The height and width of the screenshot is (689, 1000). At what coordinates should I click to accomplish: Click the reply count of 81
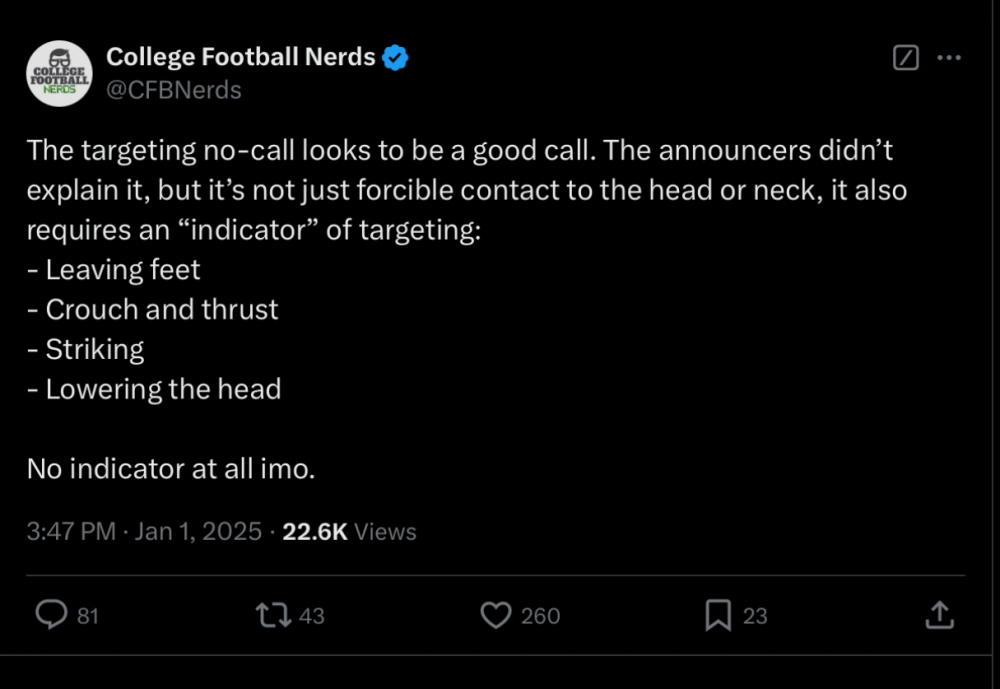pos(88,616)
